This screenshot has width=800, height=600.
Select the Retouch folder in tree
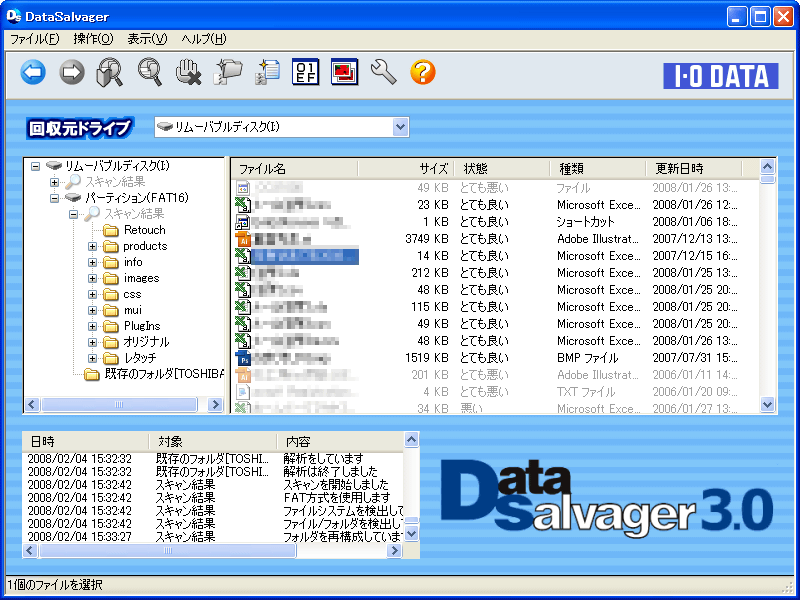pyautogui.click(x=144, y=230)
